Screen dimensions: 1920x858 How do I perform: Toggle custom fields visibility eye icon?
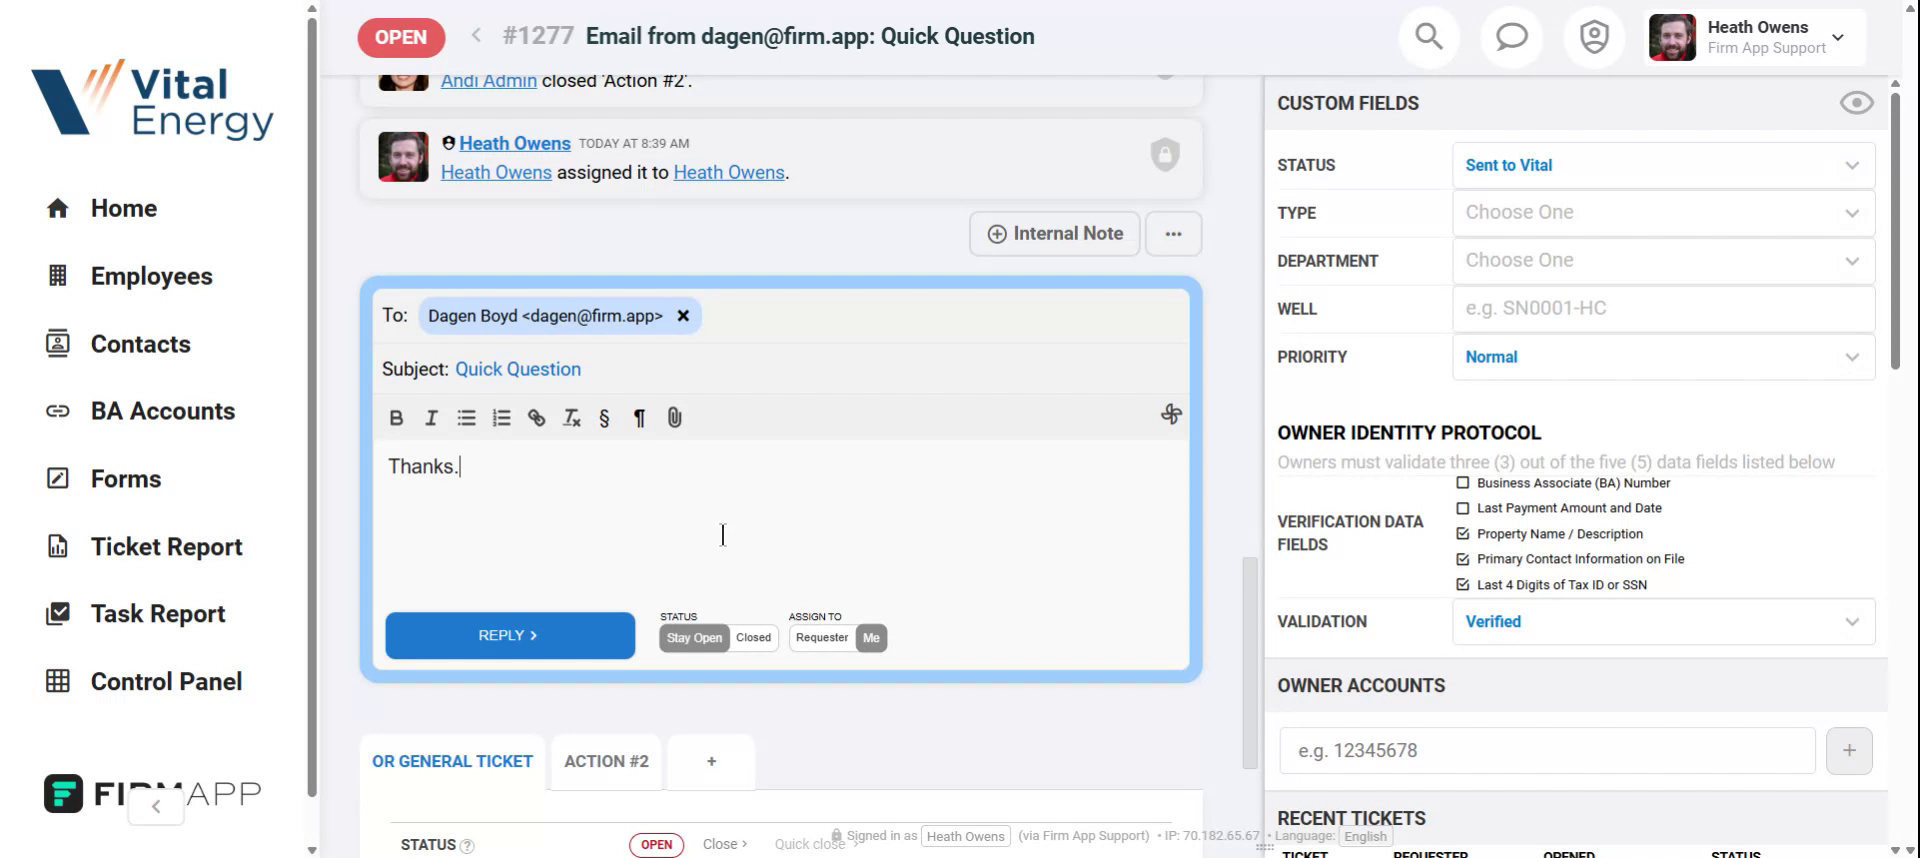[x=1856, y=103]
